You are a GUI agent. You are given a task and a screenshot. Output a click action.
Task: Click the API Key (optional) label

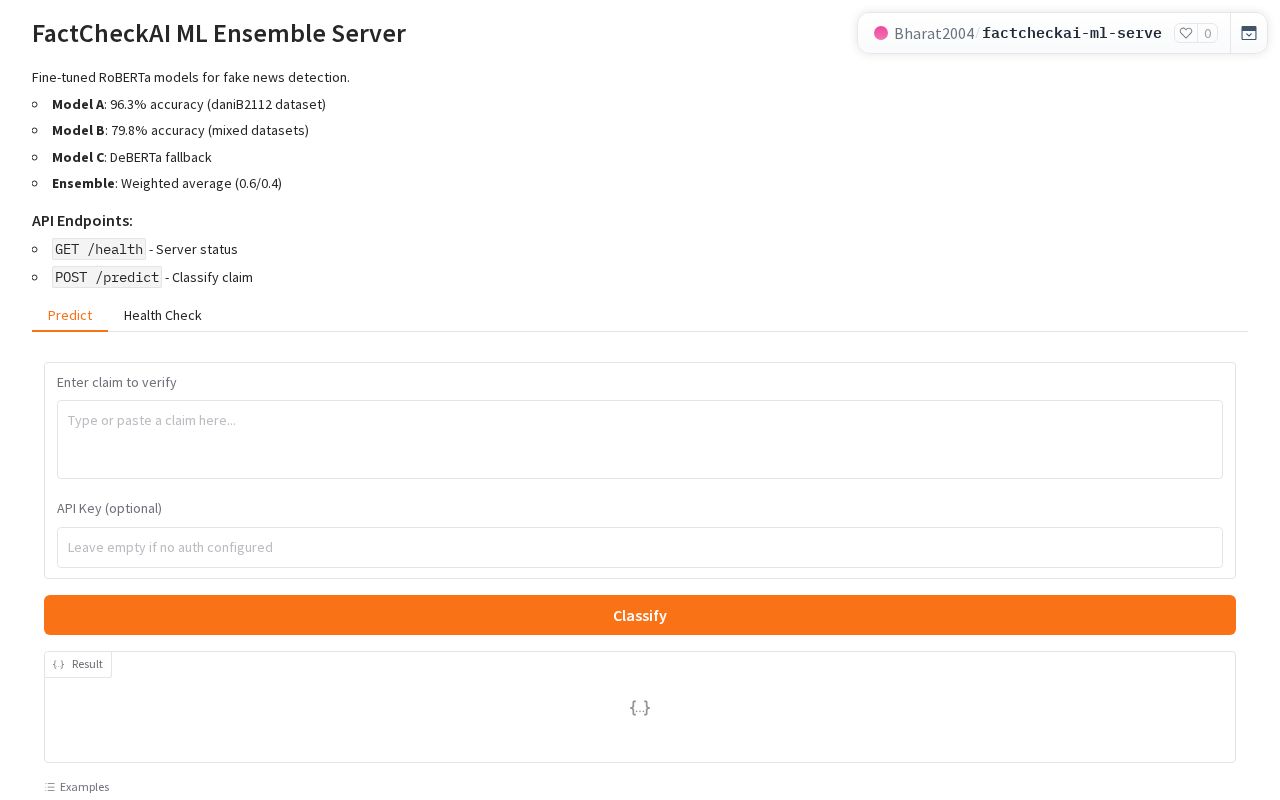click(x=109, y=508)
